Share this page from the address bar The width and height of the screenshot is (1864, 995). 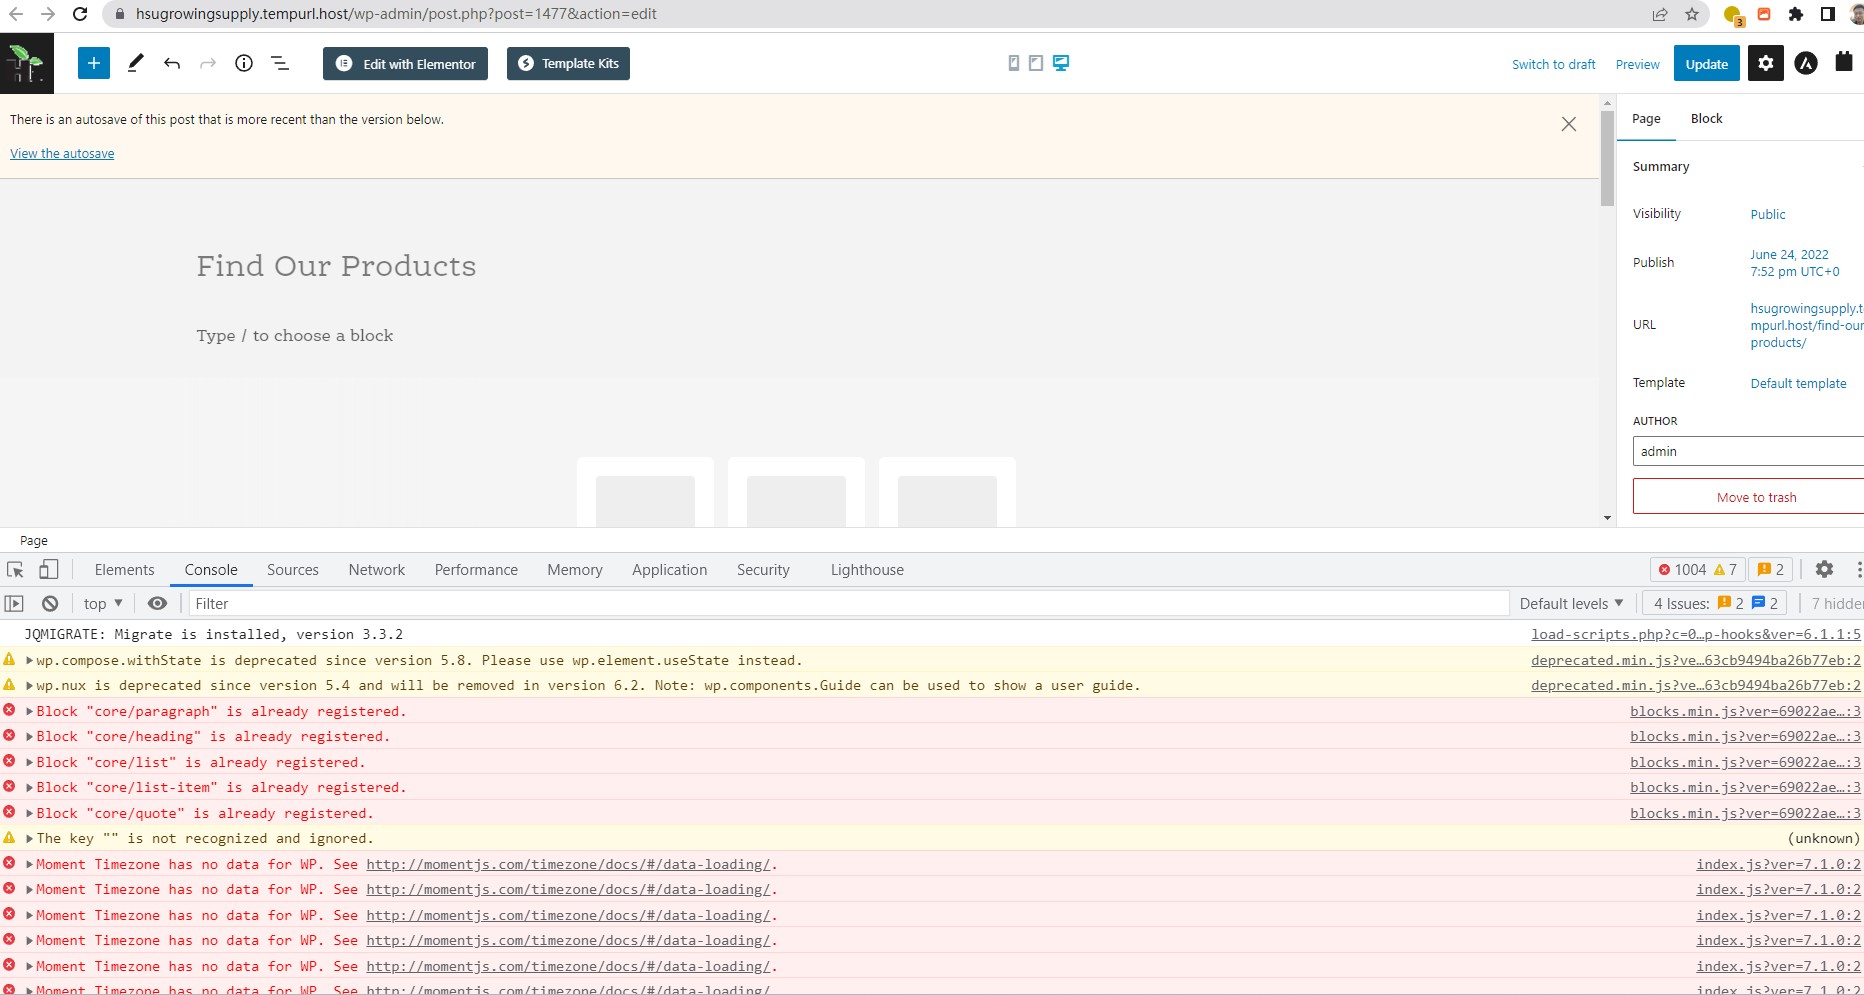[x=1660, y=14]
